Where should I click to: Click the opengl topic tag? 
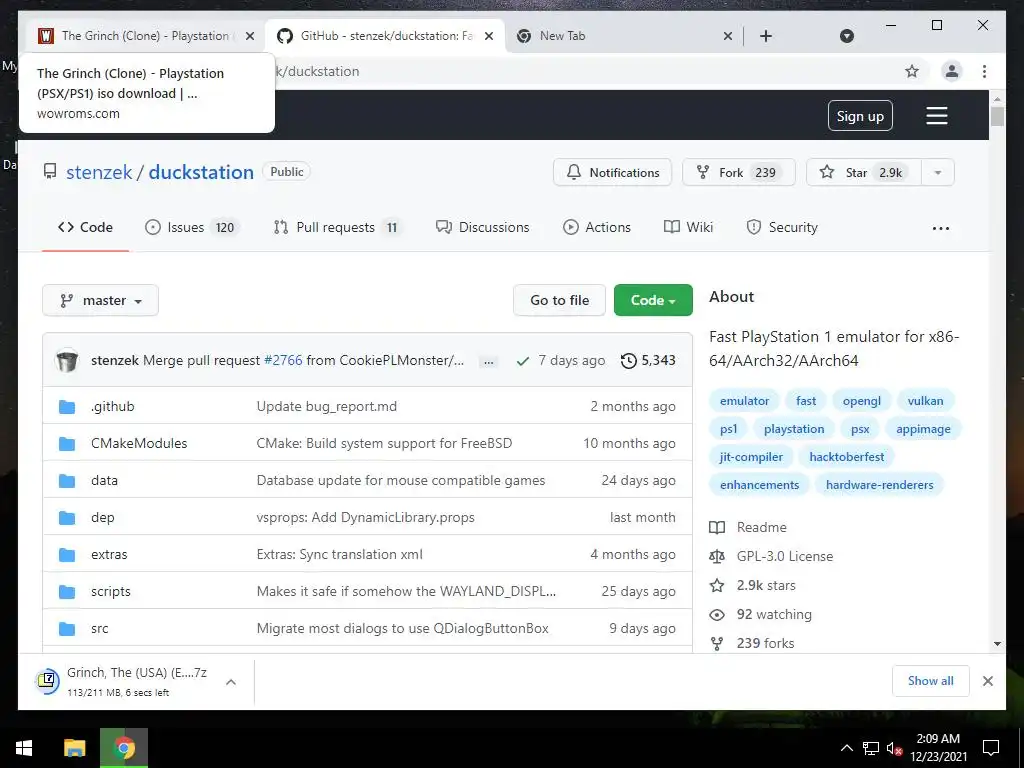point(861,401)
